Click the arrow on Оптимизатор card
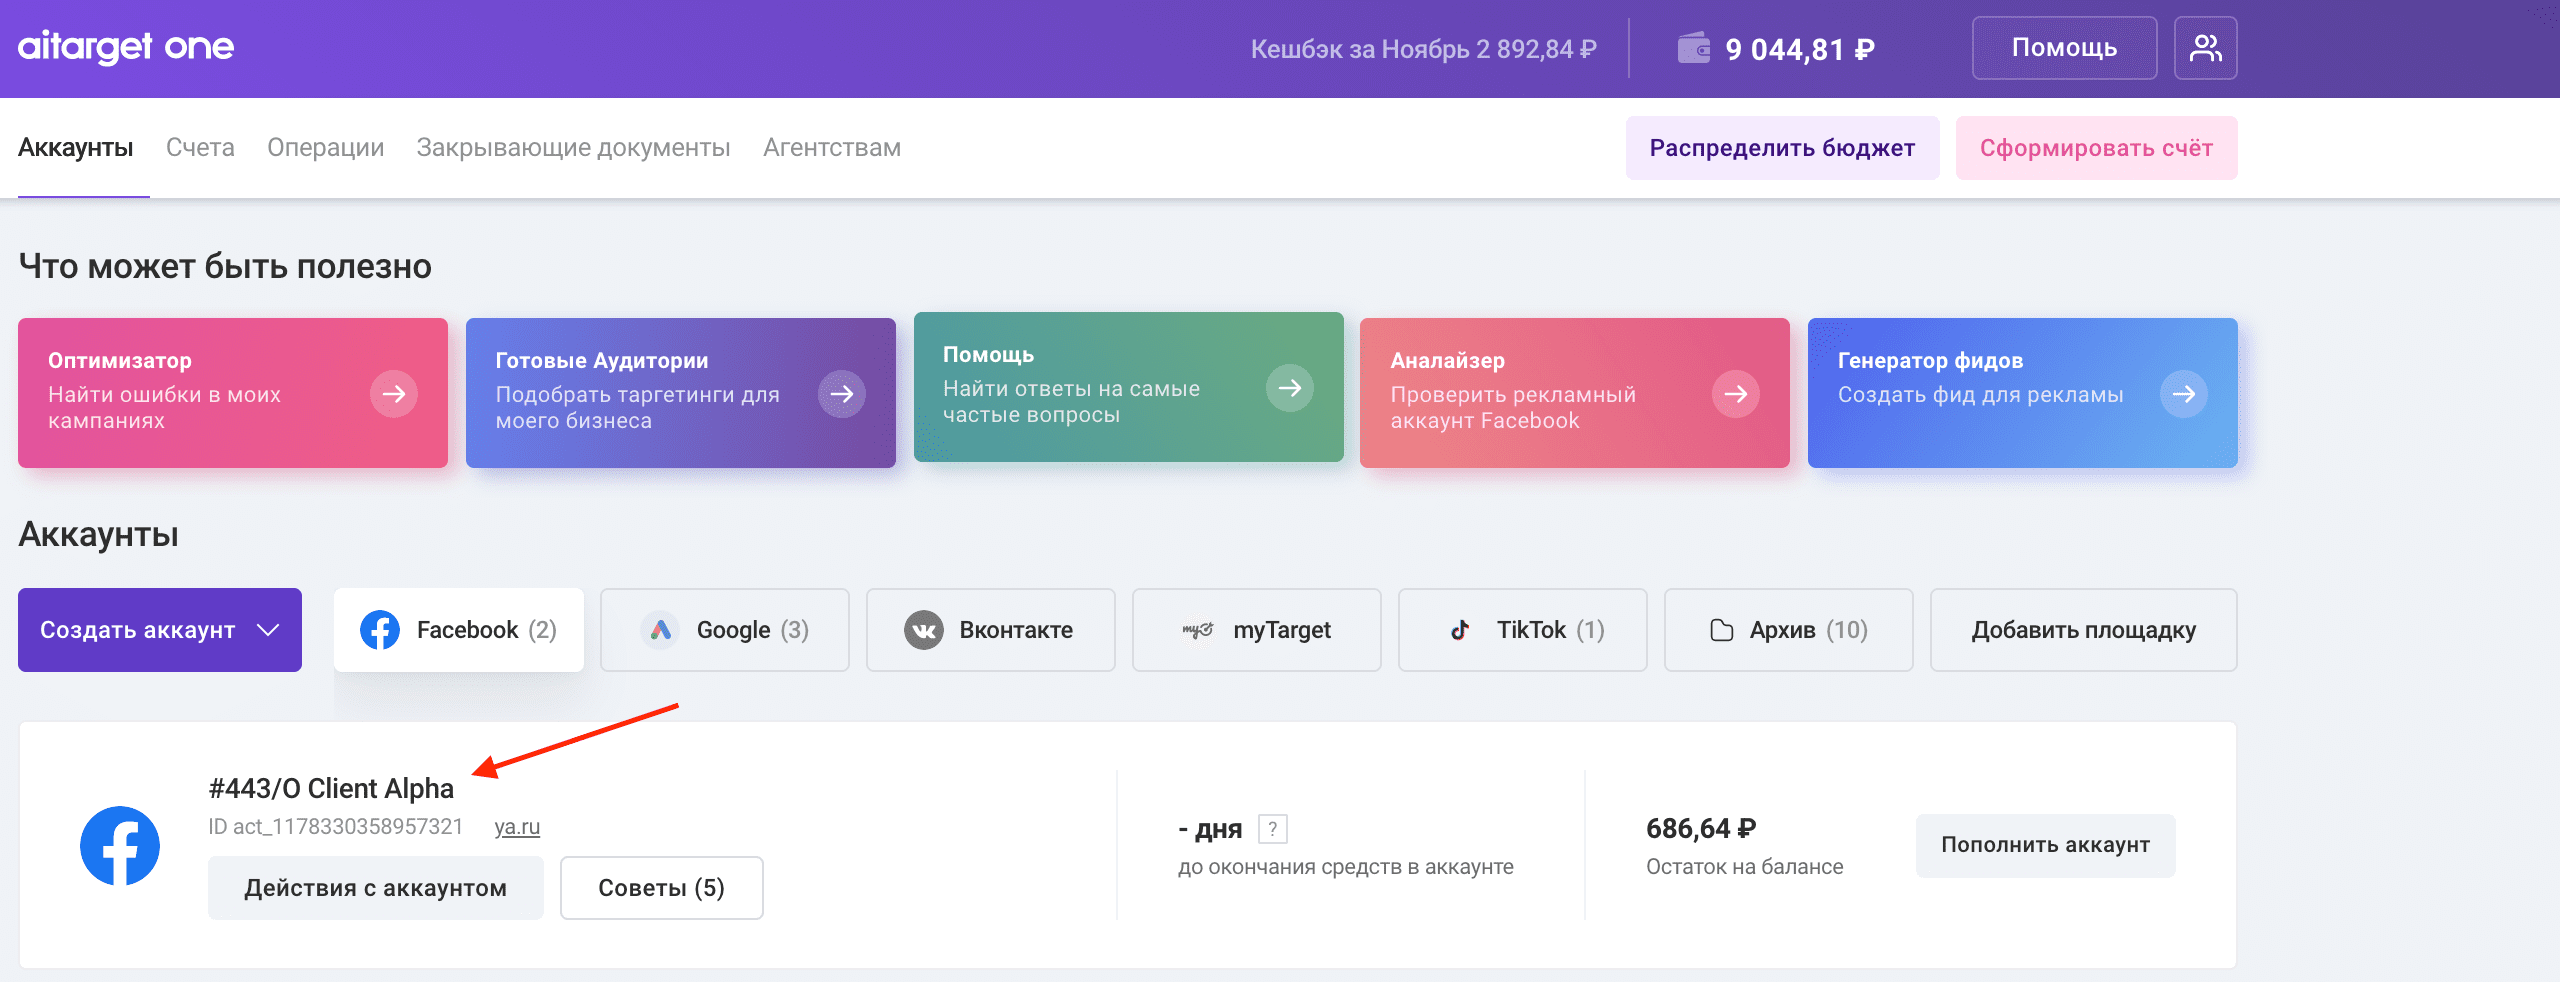 tap(394, 394)
